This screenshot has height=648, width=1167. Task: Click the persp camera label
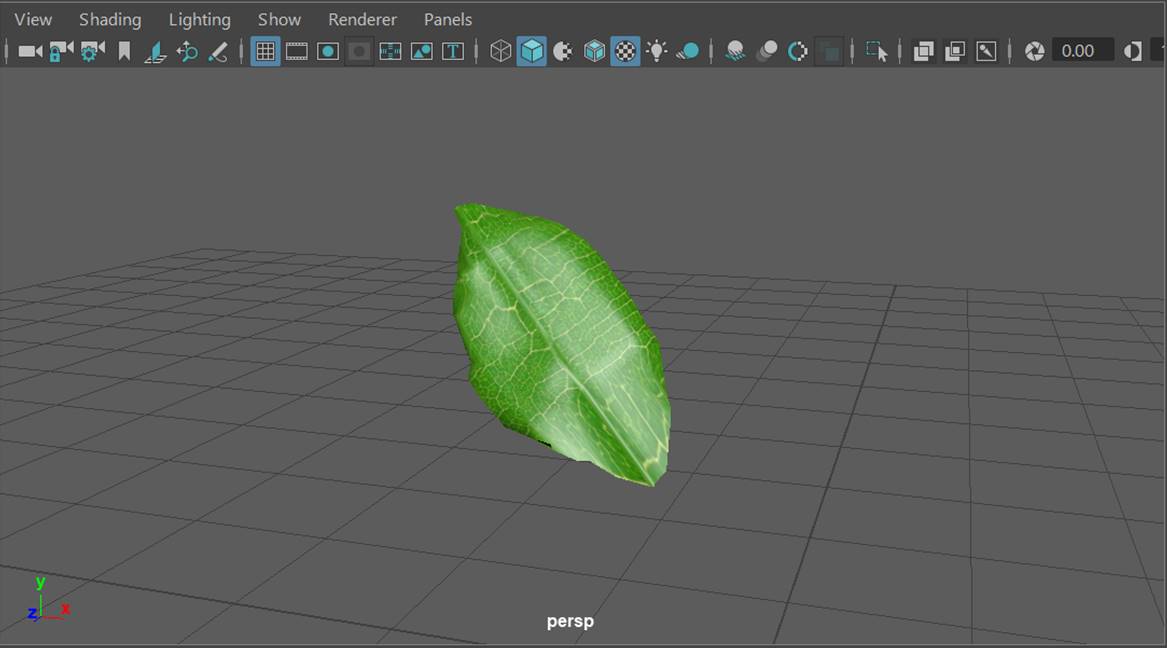click(570, 620)
